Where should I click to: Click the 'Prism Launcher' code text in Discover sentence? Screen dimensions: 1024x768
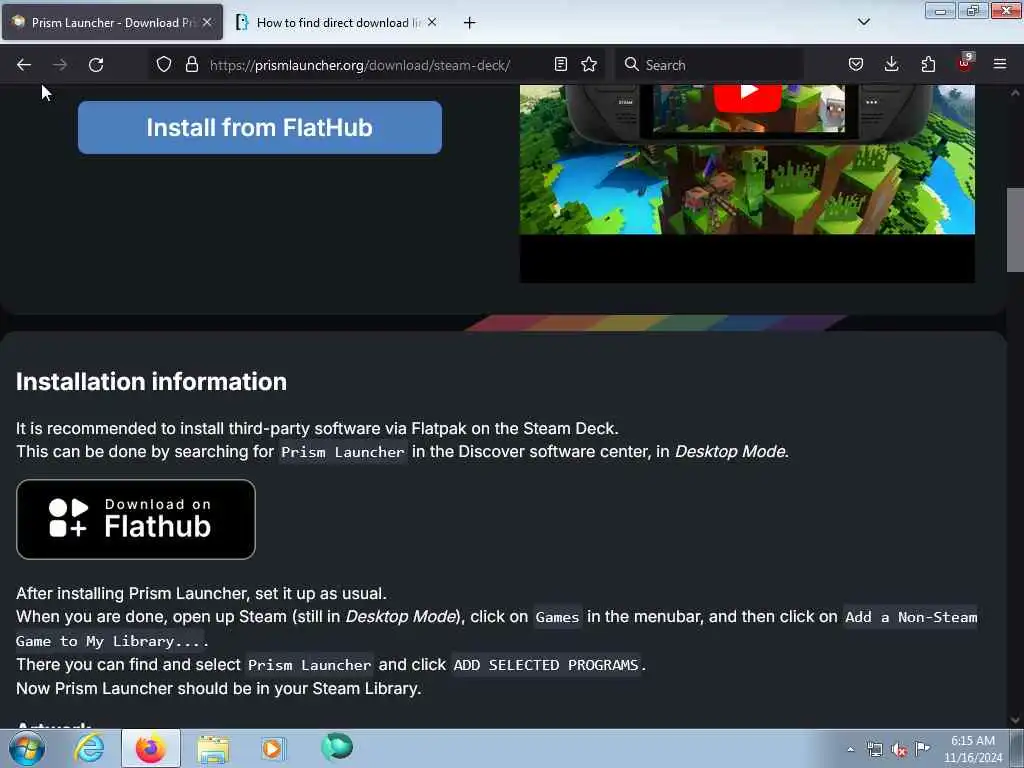point(343,452)
